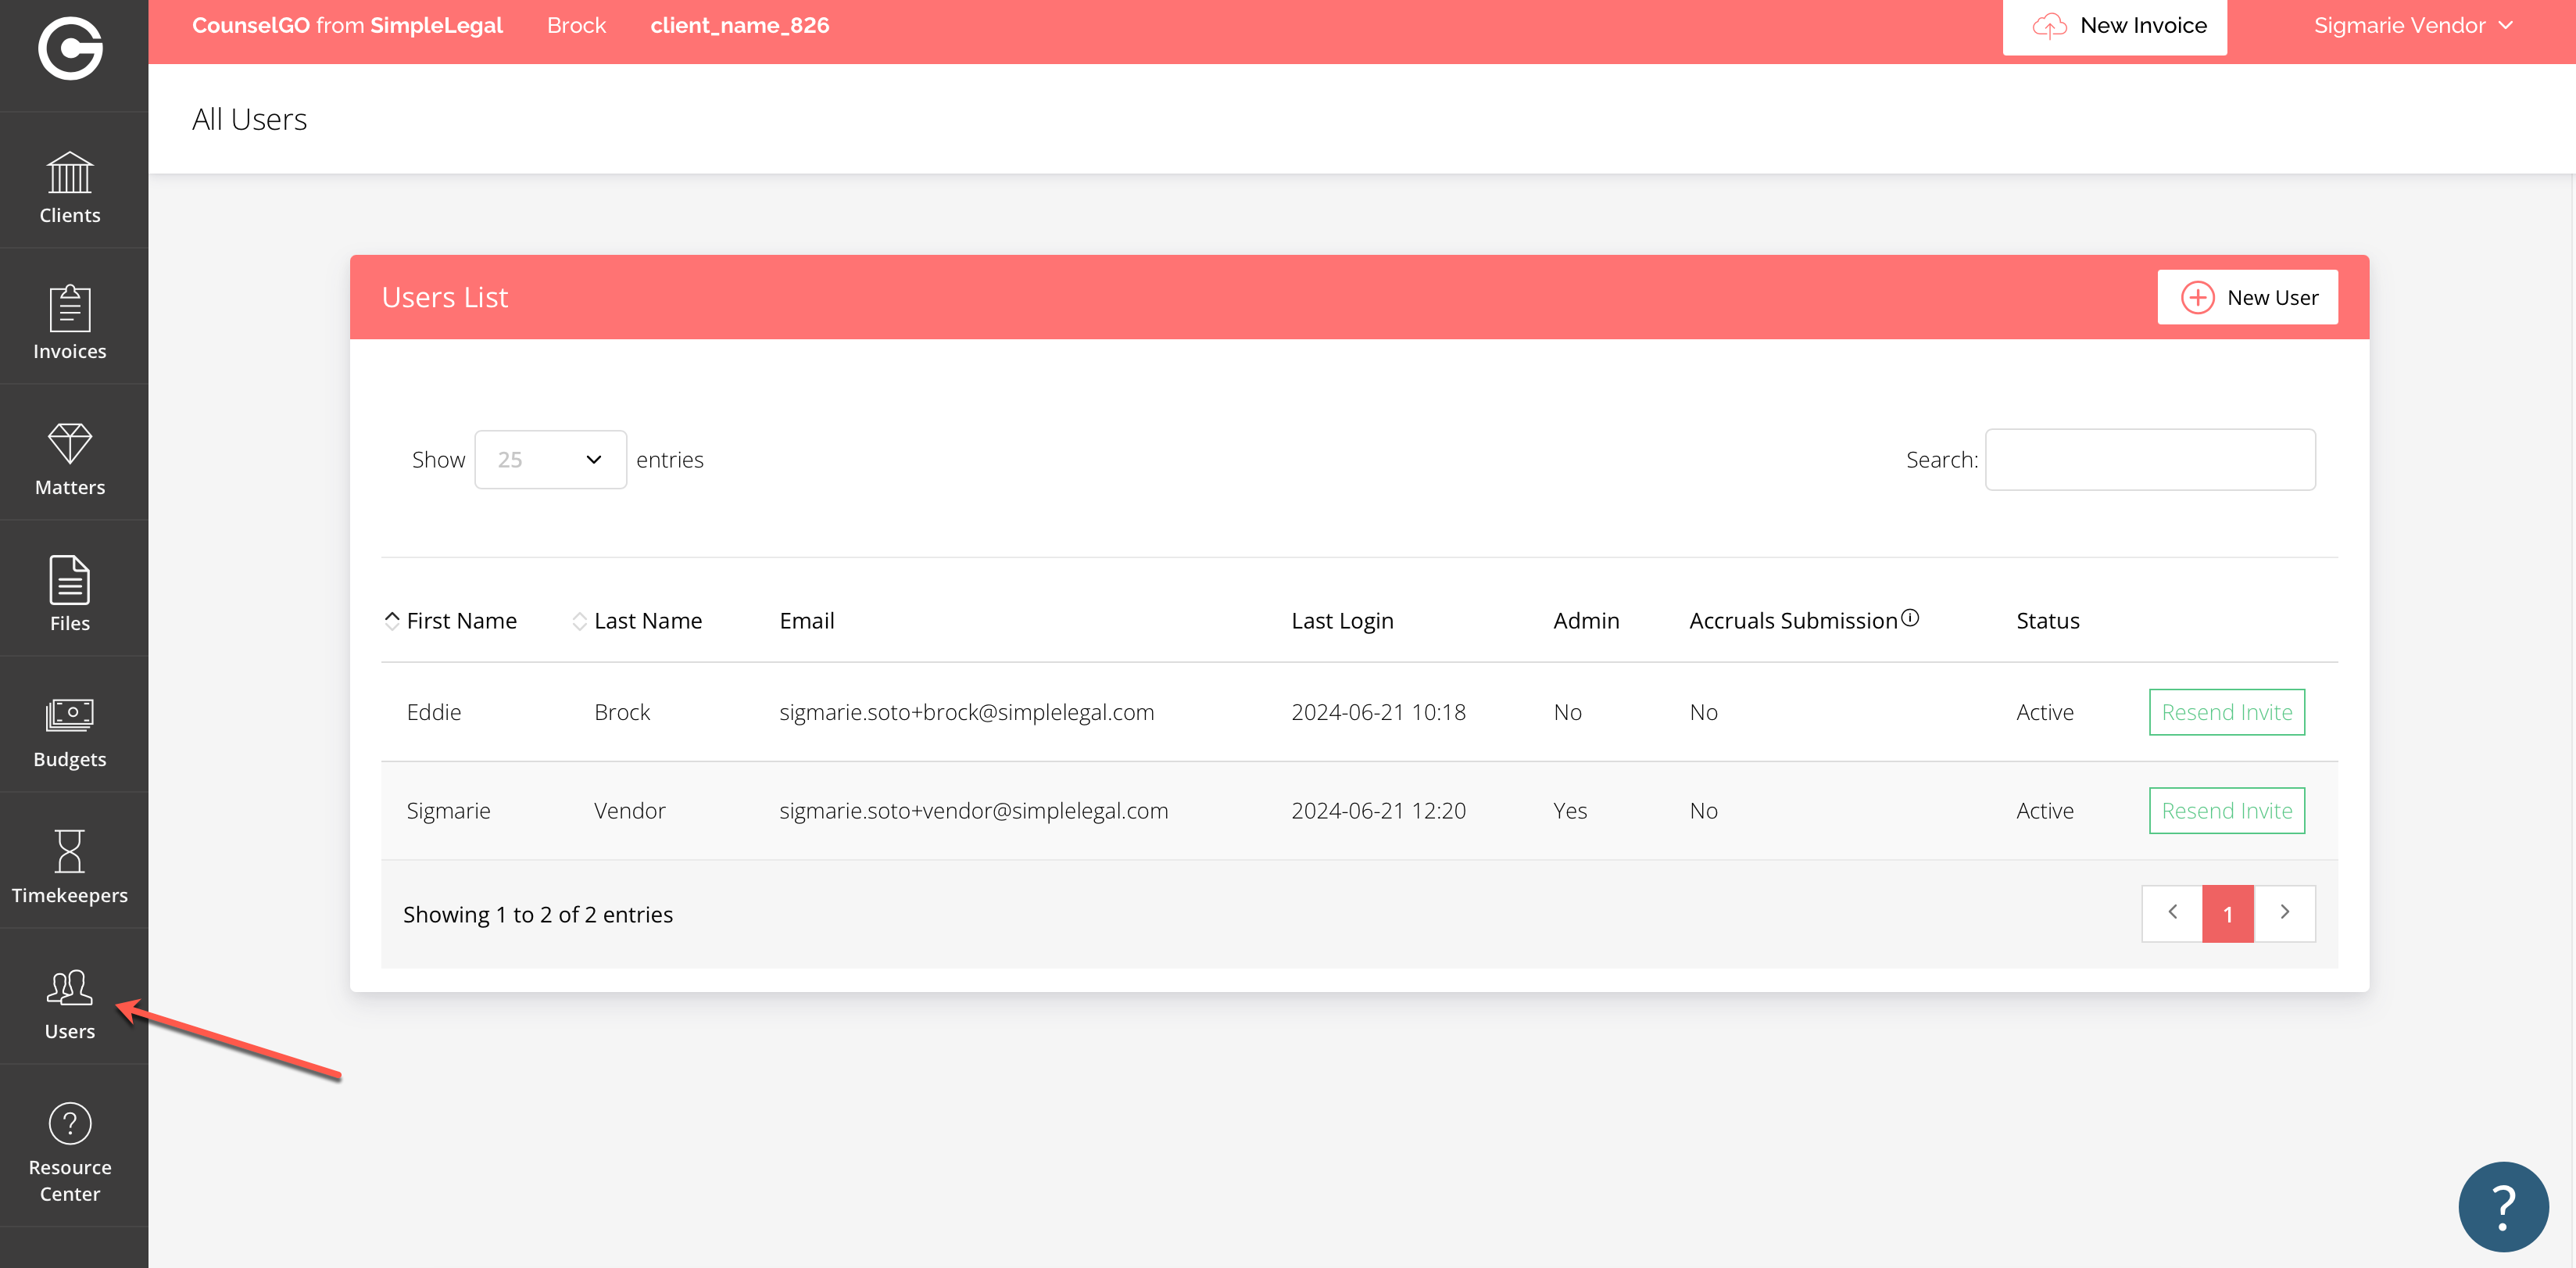Navigate to the Budgets section
The width and height of the screenshot is (2576, 1268).
pyautogui.click(x=70, y=731)
